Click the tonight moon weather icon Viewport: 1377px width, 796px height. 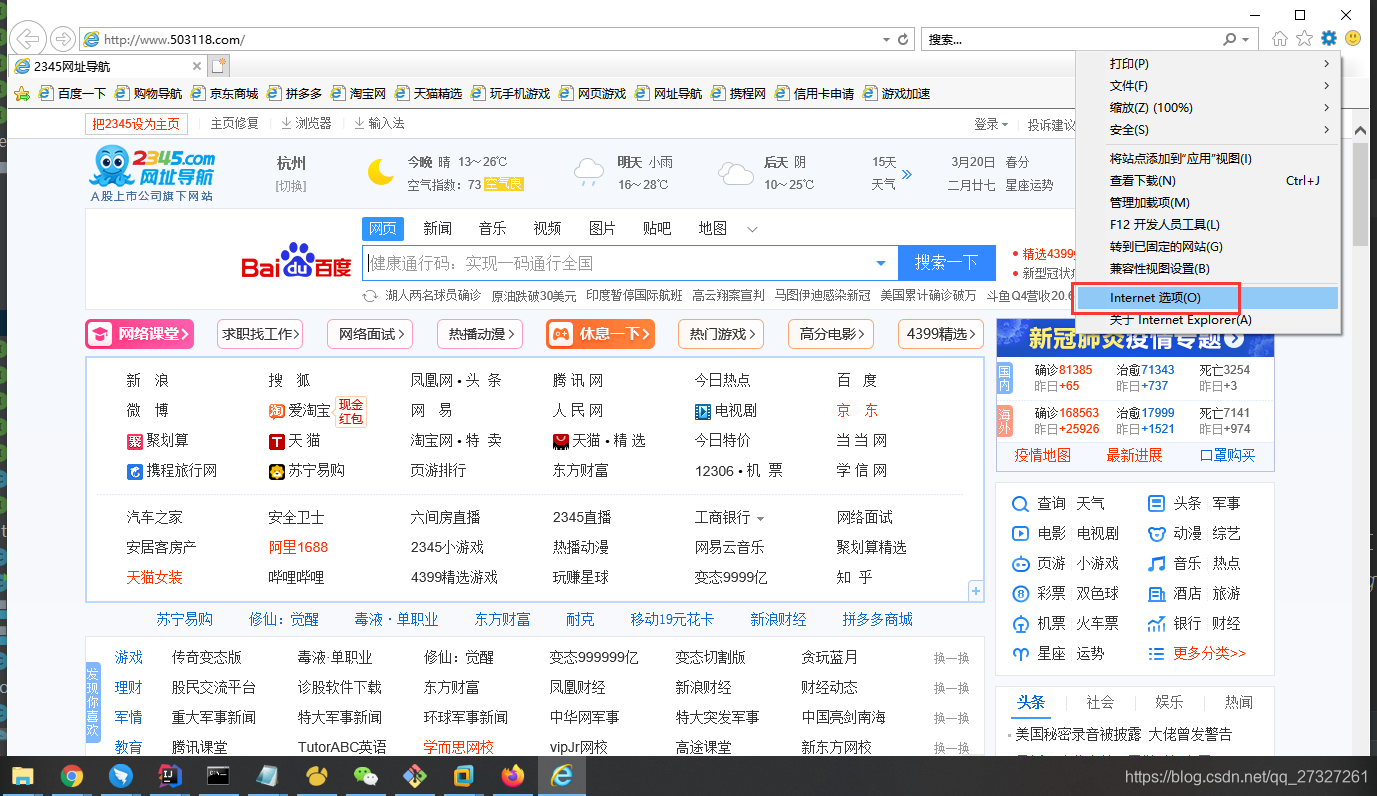pos(380,172)
